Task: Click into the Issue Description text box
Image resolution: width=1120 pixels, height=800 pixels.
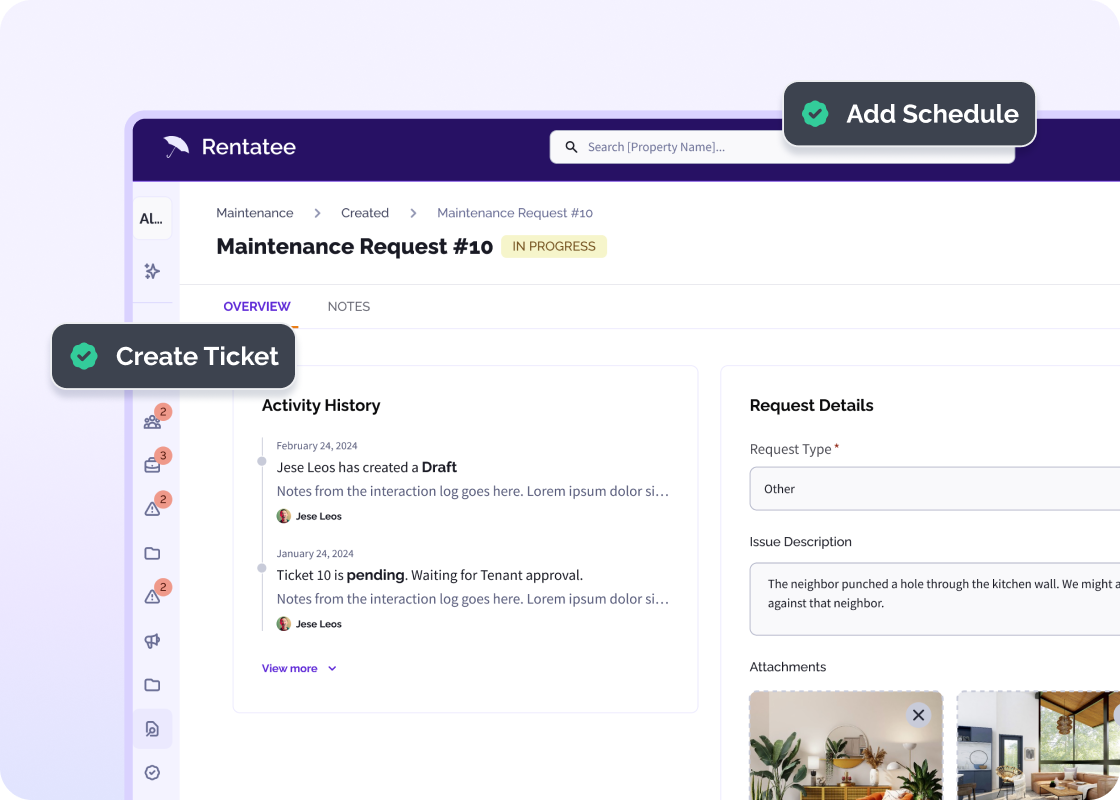Action: coord(934,599)
